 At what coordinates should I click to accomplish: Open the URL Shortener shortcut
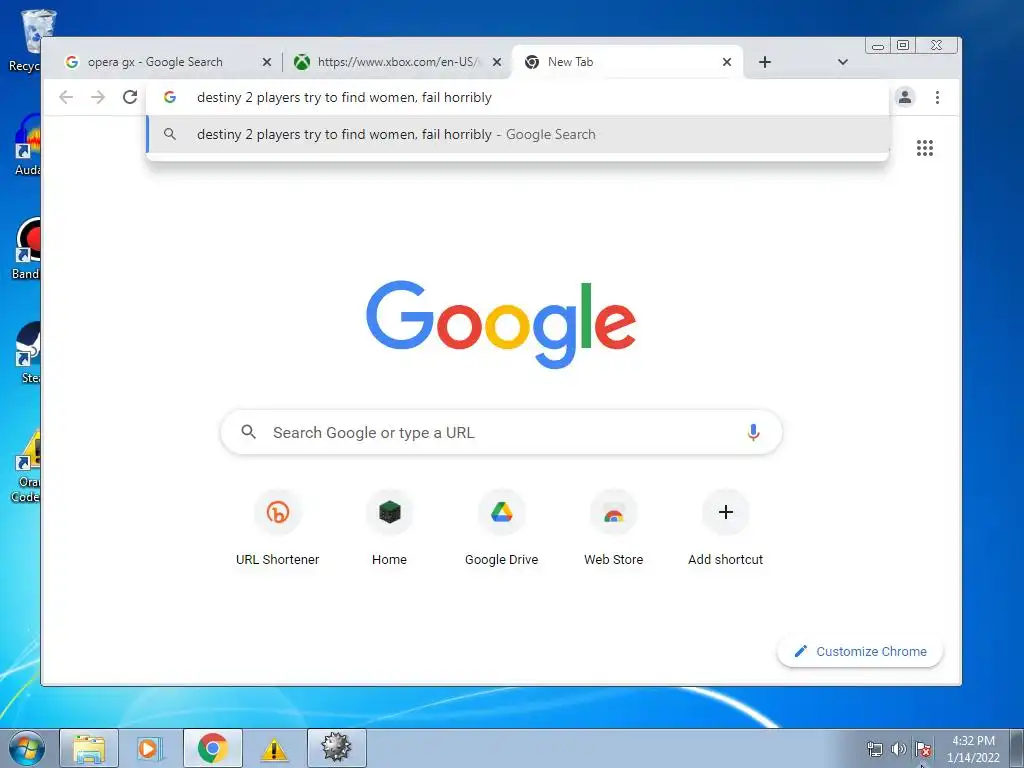(278, 529)
